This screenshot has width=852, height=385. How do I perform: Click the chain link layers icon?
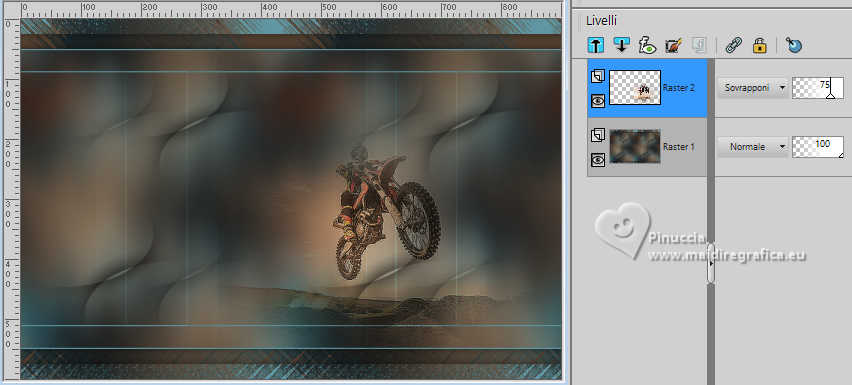point(734,46)
